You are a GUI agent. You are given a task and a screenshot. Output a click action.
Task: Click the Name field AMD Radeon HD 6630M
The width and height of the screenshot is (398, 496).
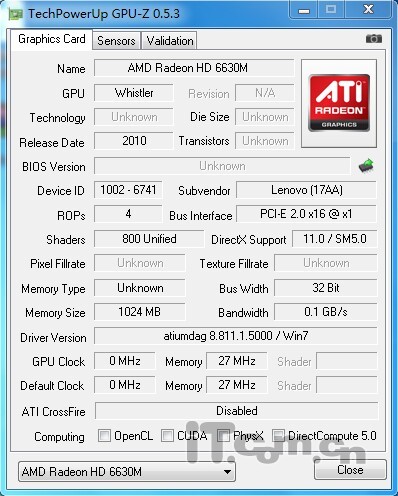tap(194, 68)
